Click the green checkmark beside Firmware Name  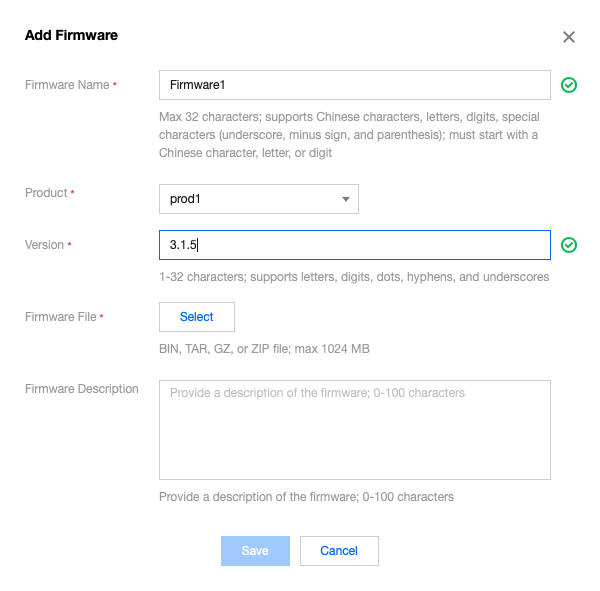[x=569, y=85]
